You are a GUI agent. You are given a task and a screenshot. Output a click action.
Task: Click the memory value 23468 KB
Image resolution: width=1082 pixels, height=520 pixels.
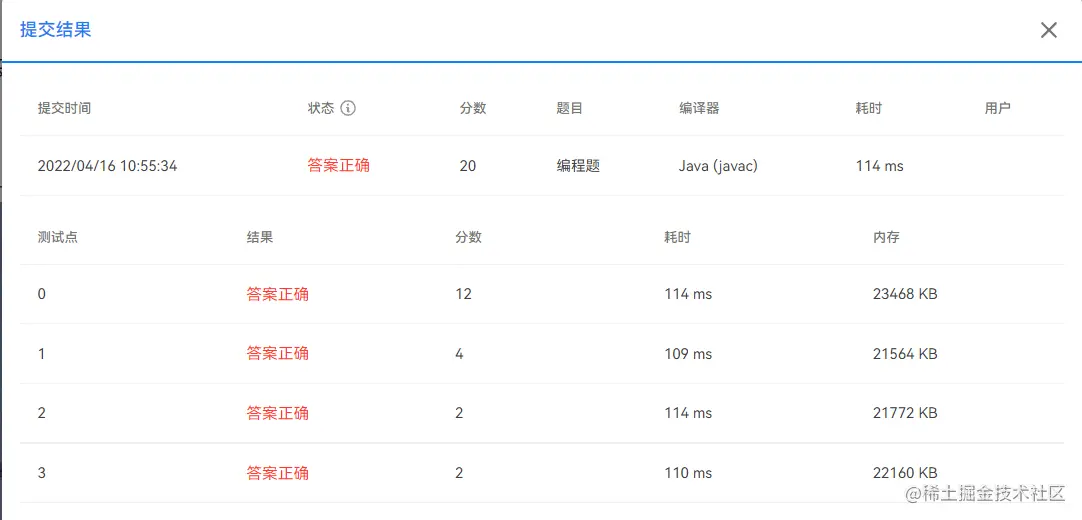pos(905,294)
